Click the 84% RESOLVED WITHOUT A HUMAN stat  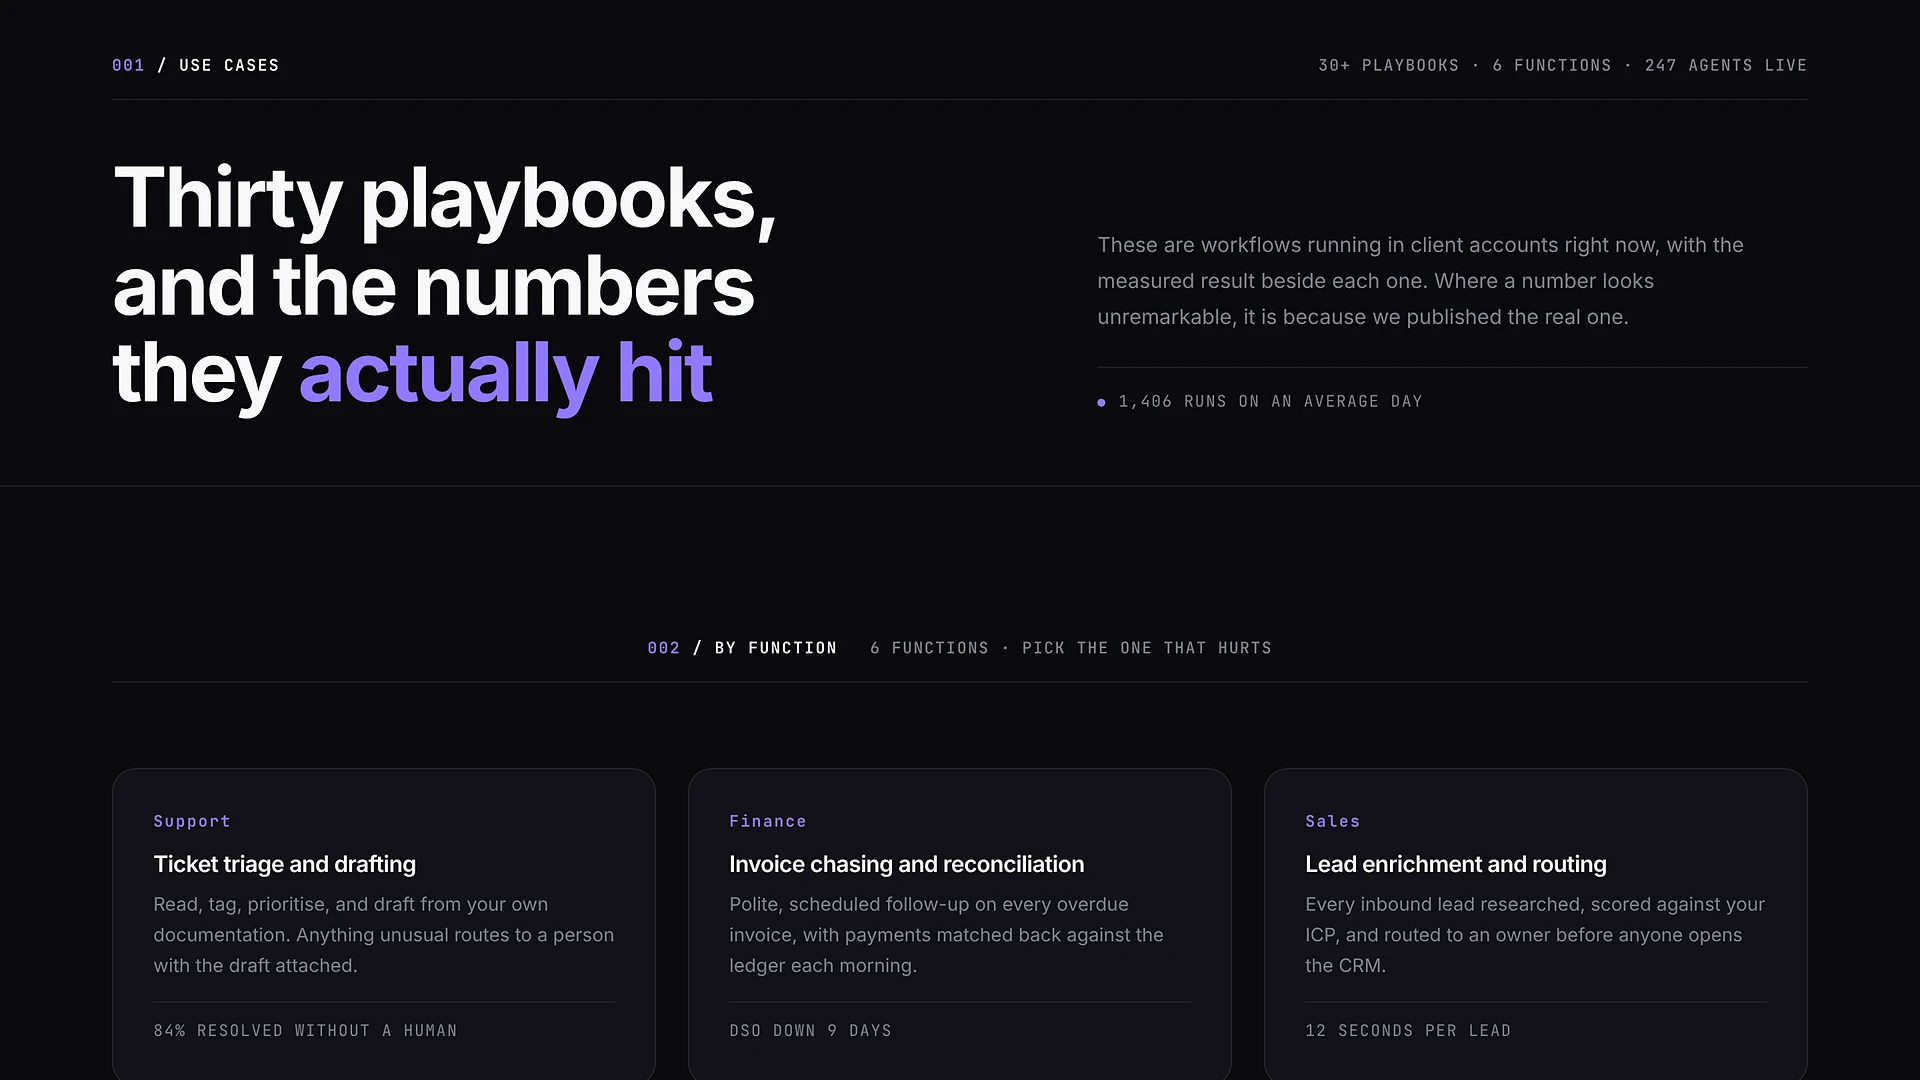[305, 1030]
